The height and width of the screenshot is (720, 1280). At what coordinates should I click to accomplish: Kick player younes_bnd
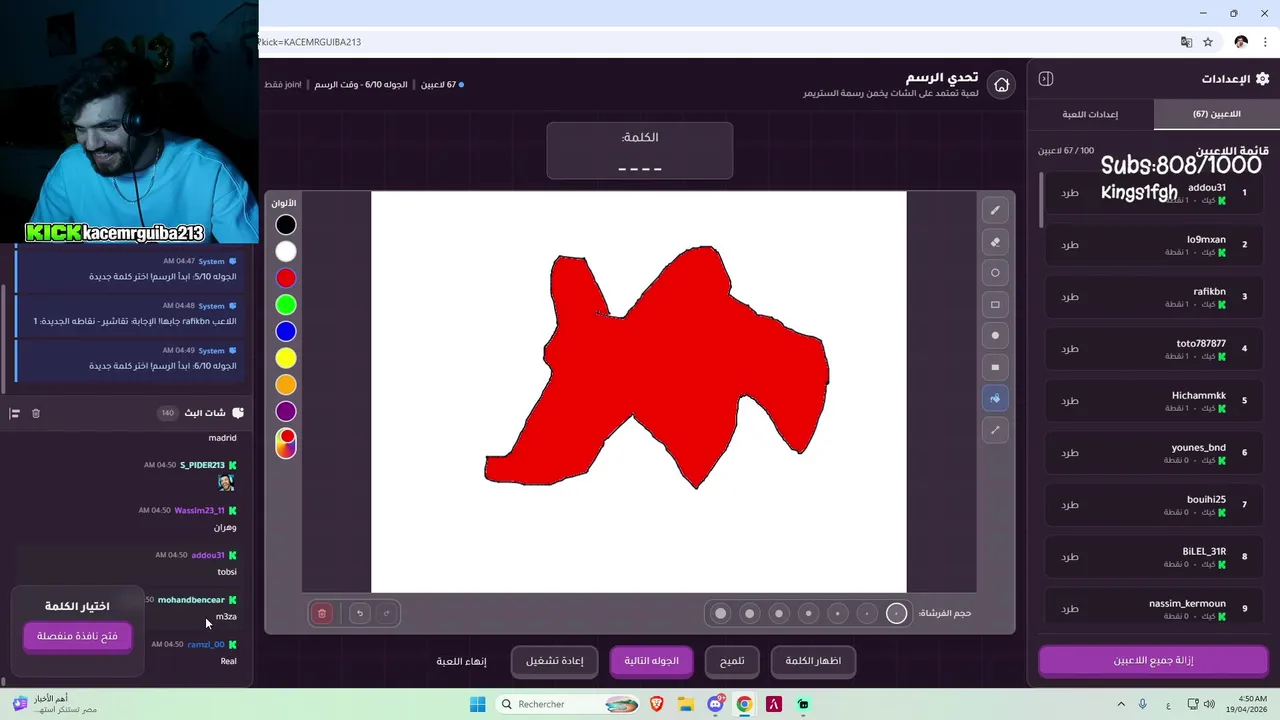1070,453
